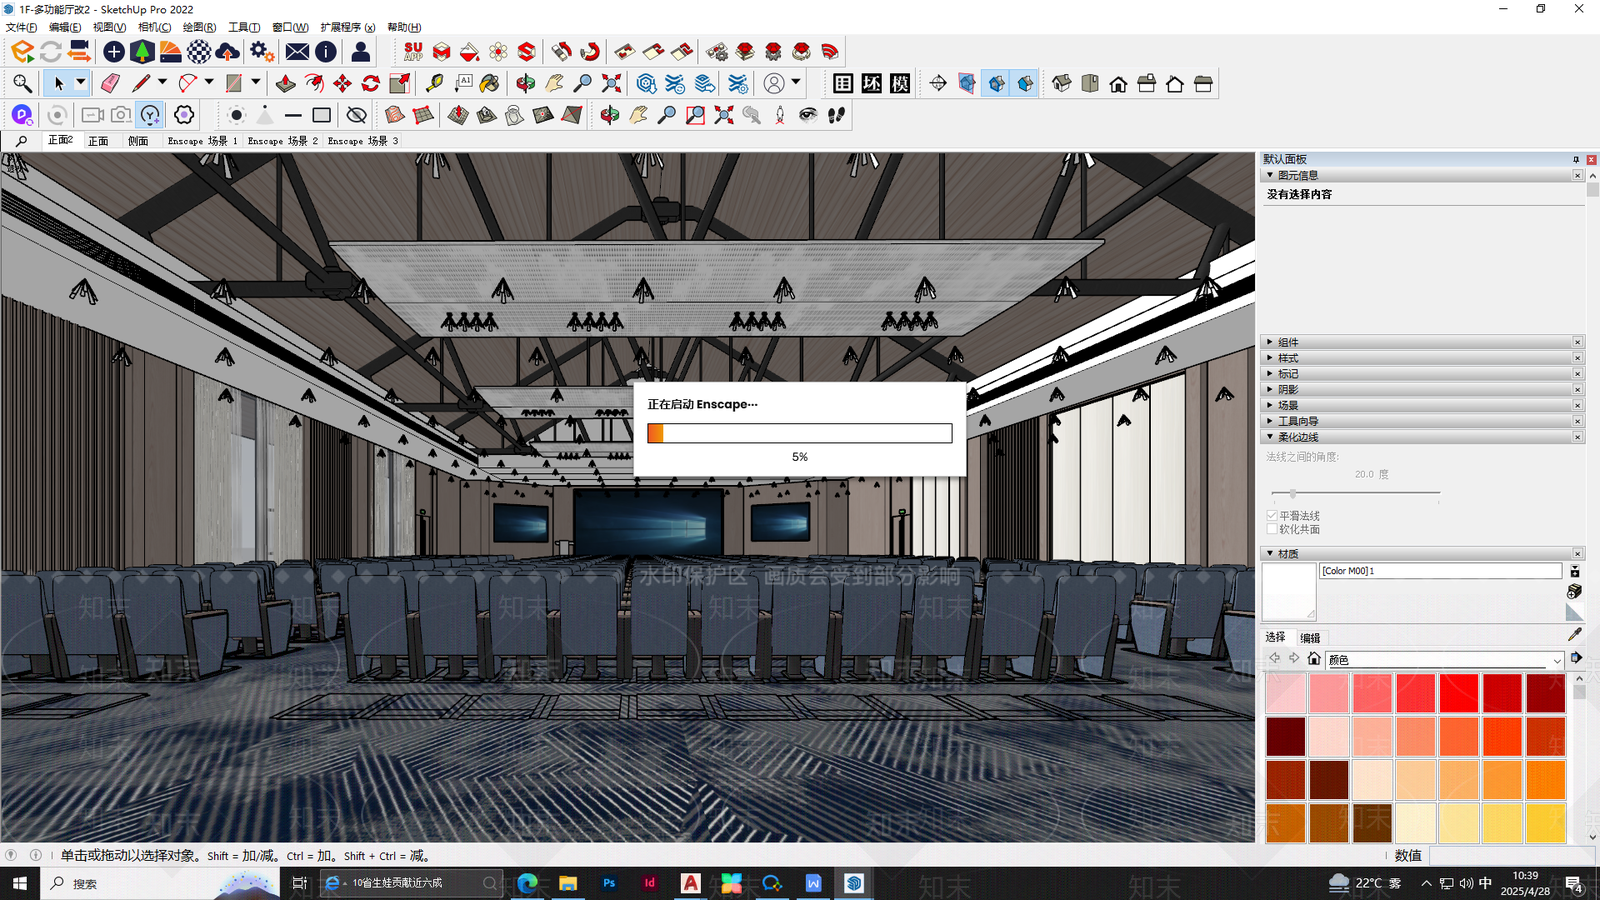Select the Rotate tool
Screen dimensions: 1600x900
(x=371, y=83)
